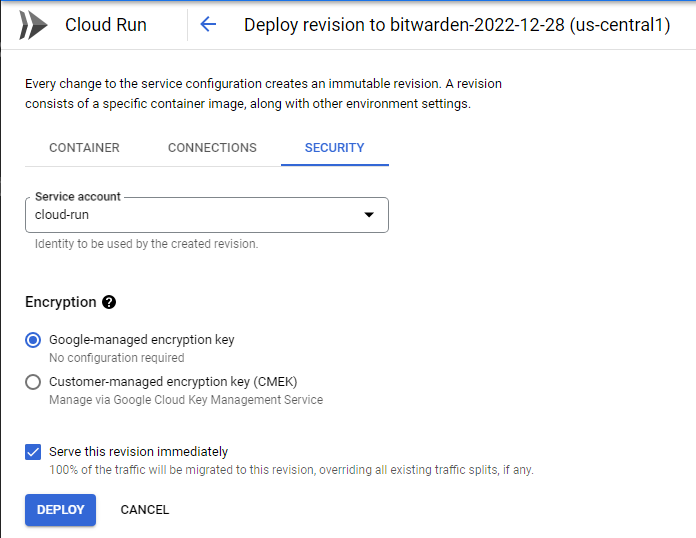Open the Connections tab
The image size is (696, 538).
(x=212, y=148)
